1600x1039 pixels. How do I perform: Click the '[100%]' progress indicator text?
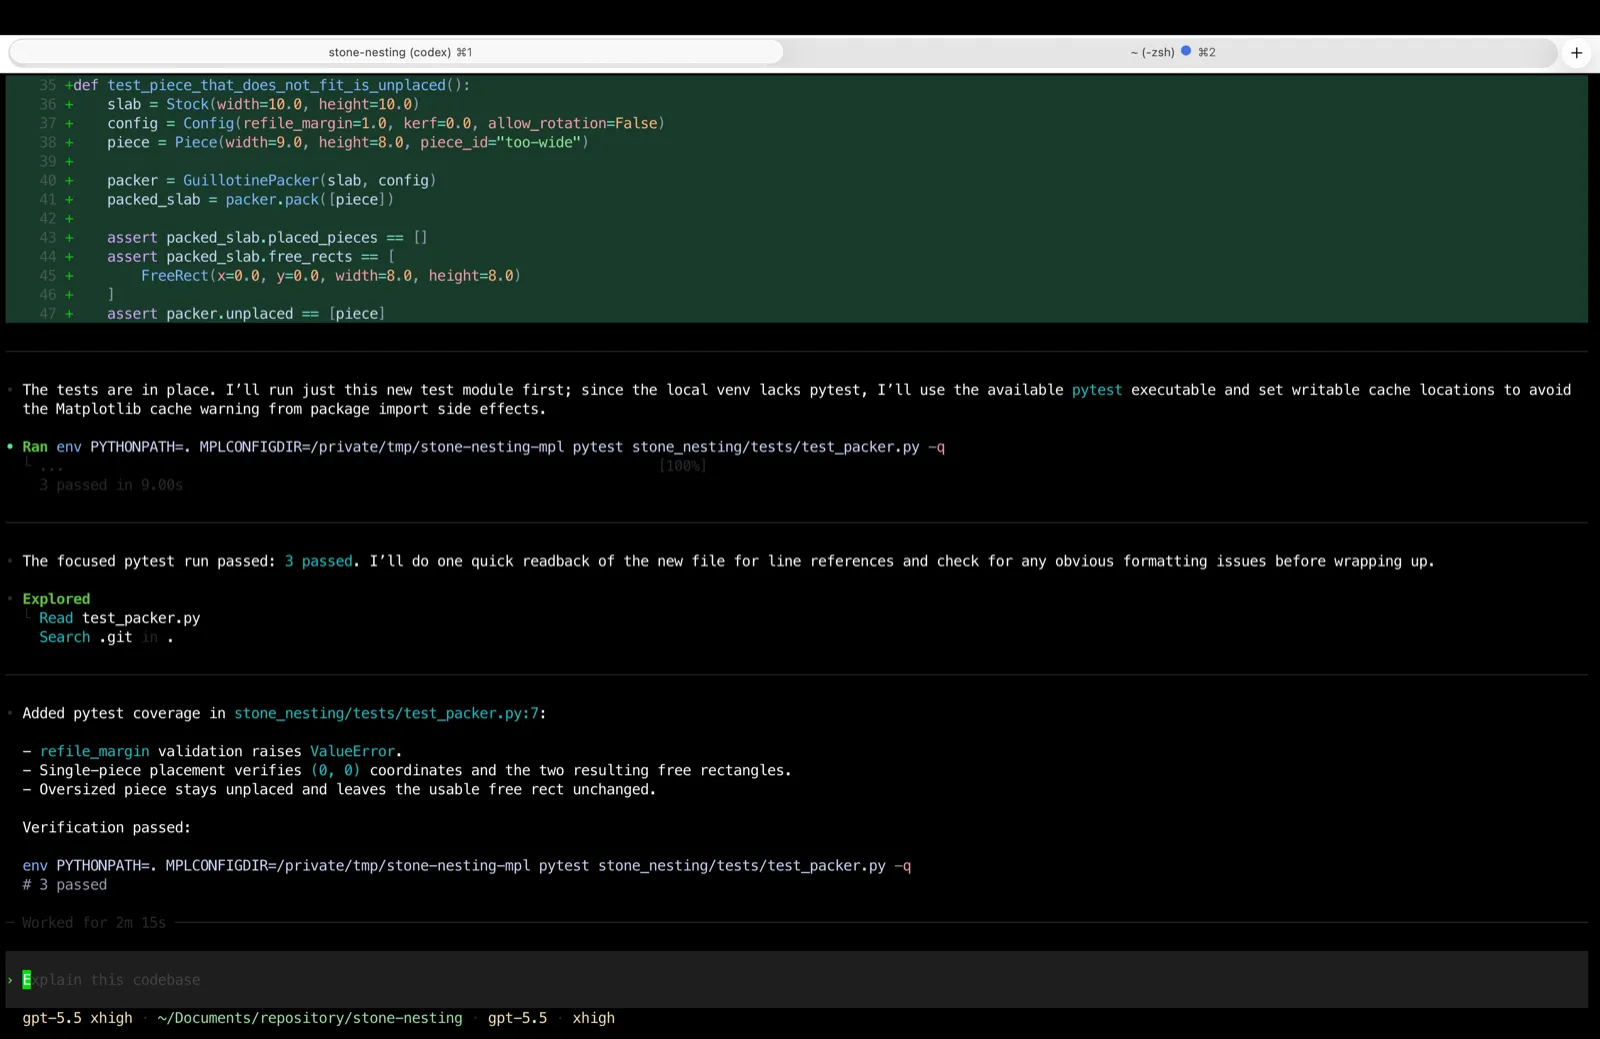[683, 466]
